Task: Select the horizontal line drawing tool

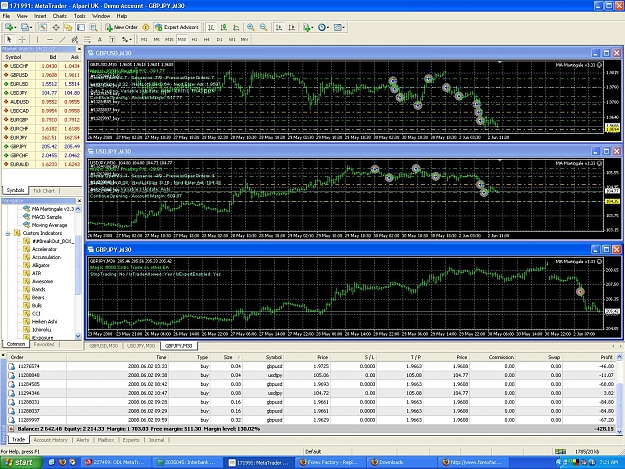Action: click(50, 39)
